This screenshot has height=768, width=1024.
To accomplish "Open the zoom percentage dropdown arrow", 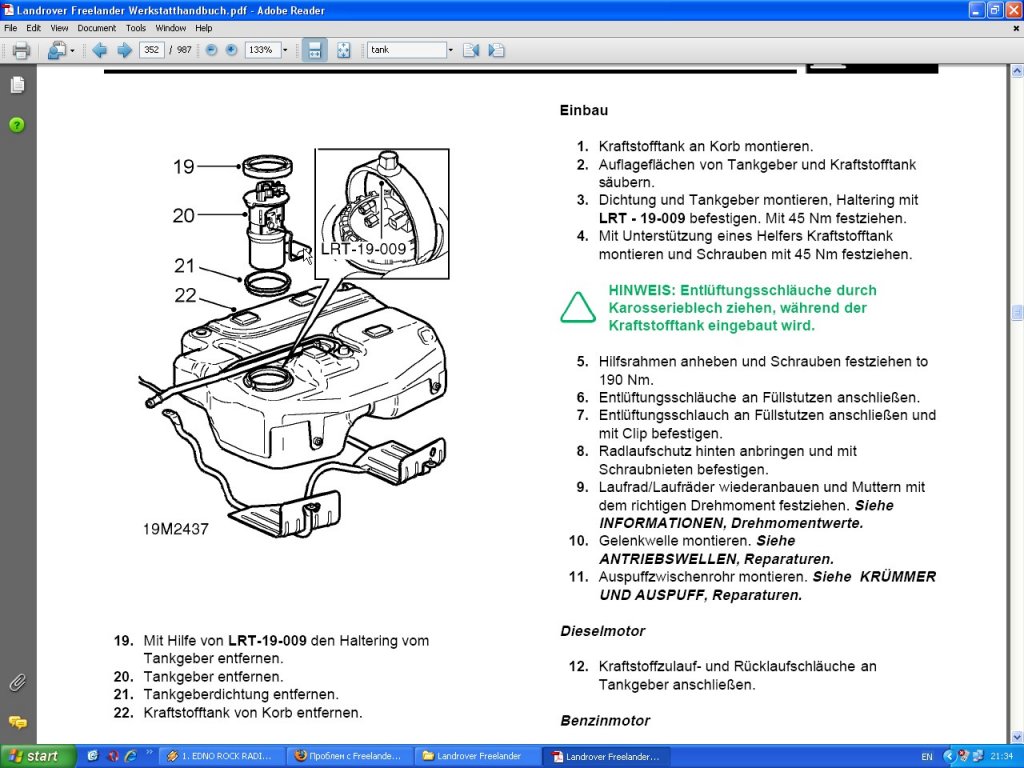I will (285, 50).
